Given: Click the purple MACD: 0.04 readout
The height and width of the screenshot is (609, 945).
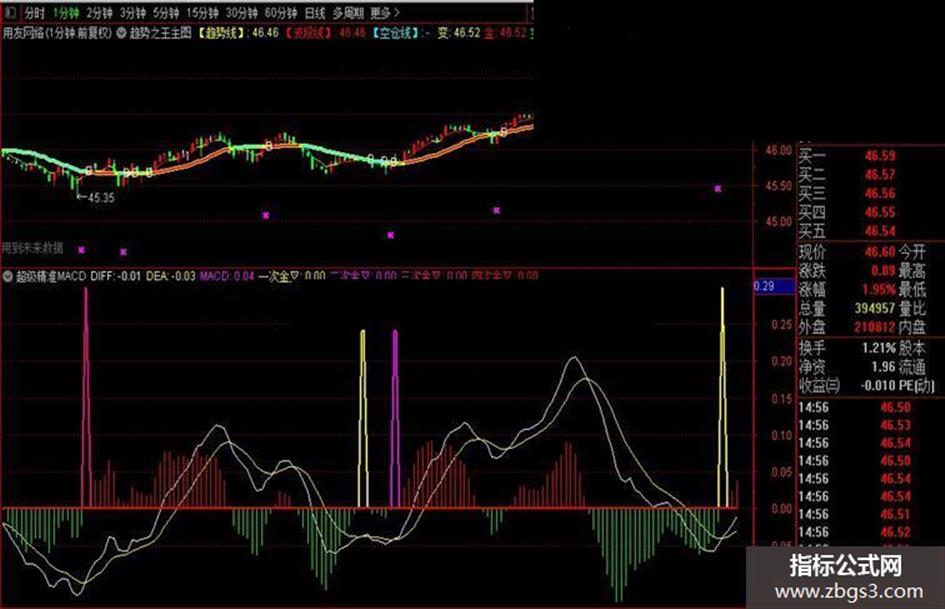Looking at the screenshot, I should click(x=227, y=277).
